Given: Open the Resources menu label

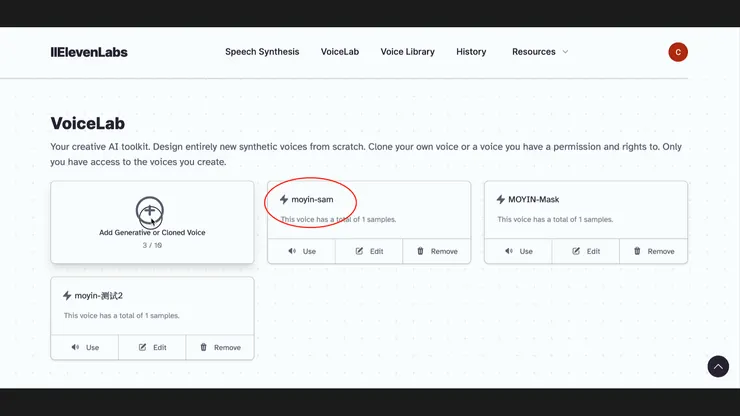Looking at the screenshot, I should (x=534, y=52).
